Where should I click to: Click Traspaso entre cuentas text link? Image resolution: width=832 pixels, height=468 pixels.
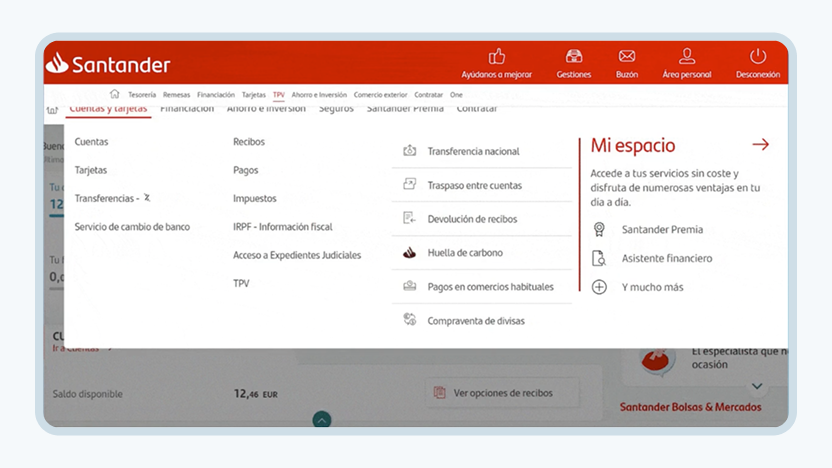pos(475,185)
